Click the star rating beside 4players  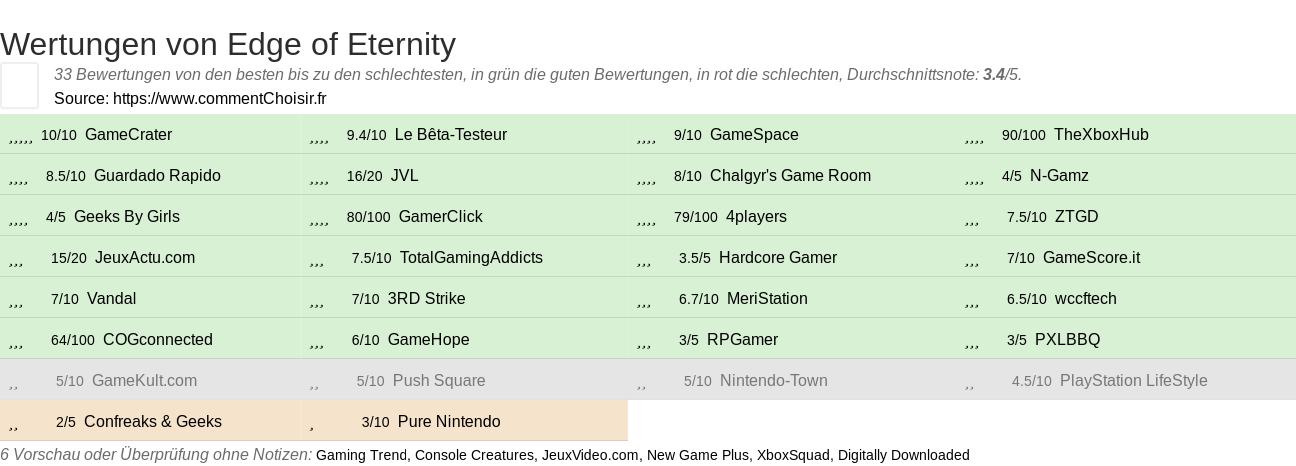tap(646, 220)
